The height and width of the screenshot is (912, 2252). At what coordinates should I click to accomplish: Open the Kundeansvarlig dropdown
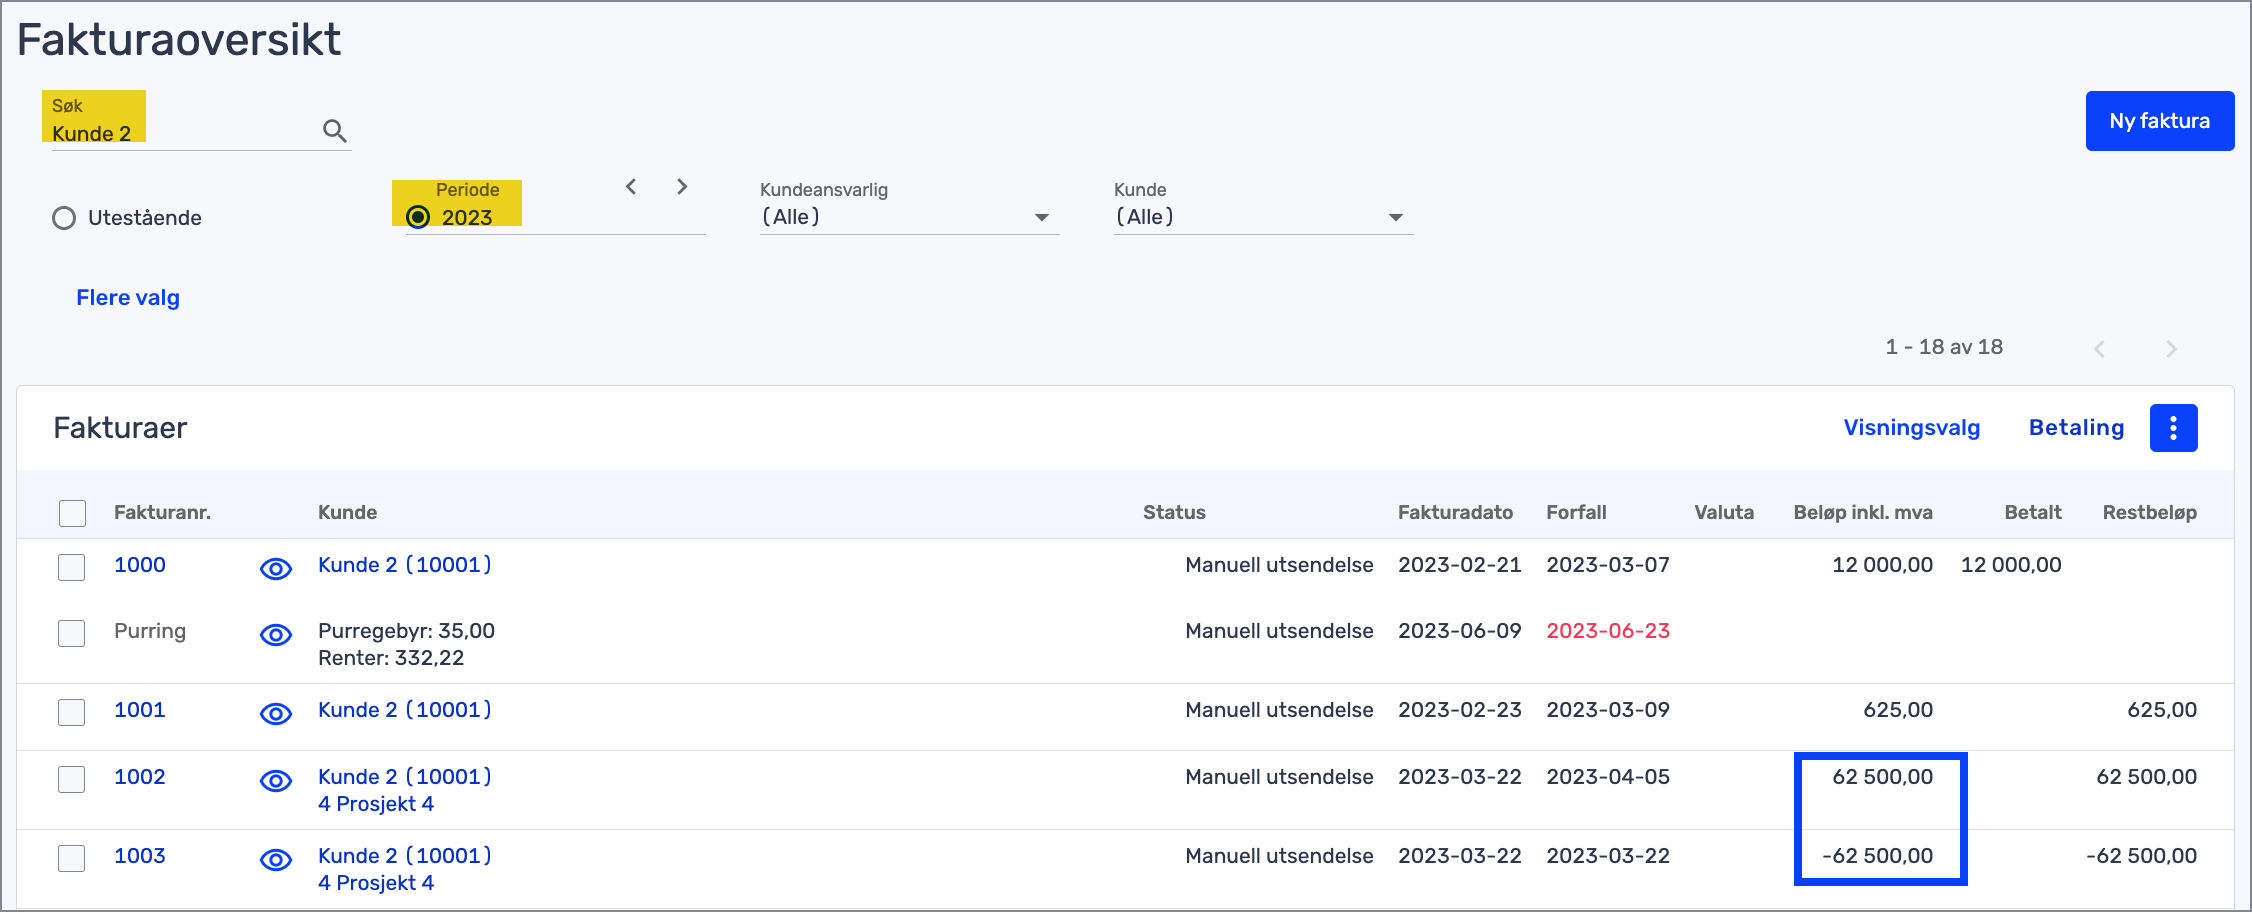[x=909, y=217]
